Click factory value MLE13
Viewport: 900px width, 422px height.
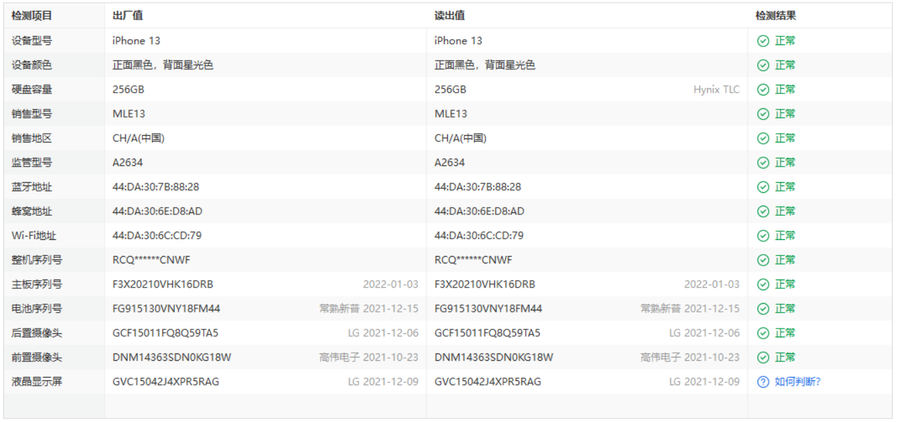[x=129, y=114]
